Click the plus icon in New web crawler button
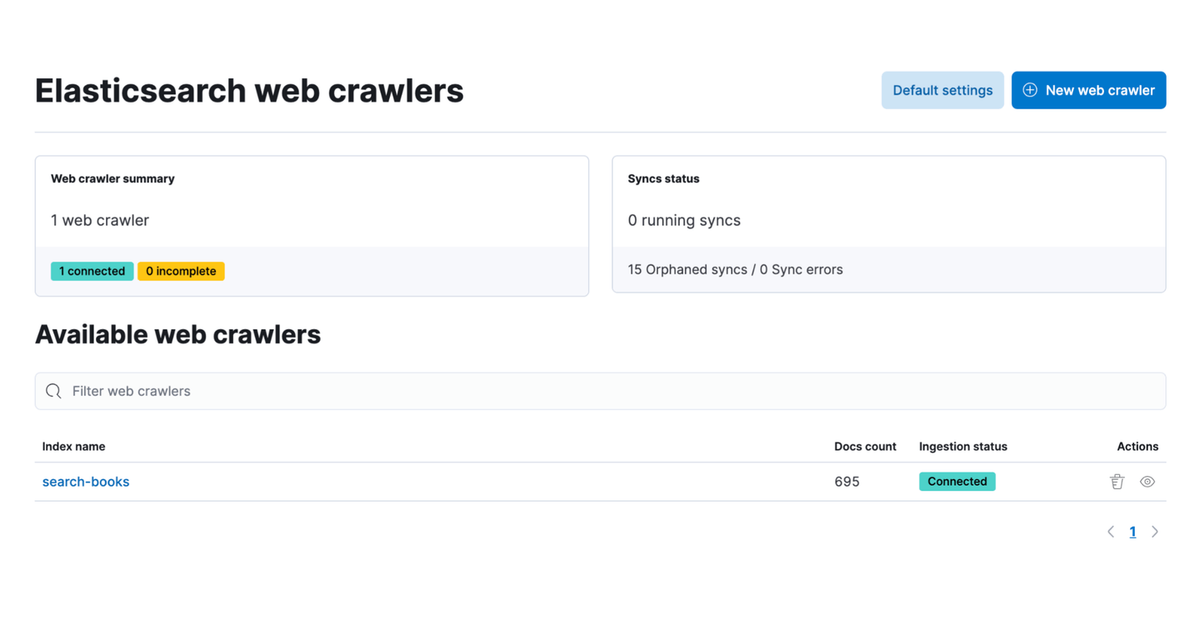Viewport: 1200px width, 630px height. [x=1030, y=90]
